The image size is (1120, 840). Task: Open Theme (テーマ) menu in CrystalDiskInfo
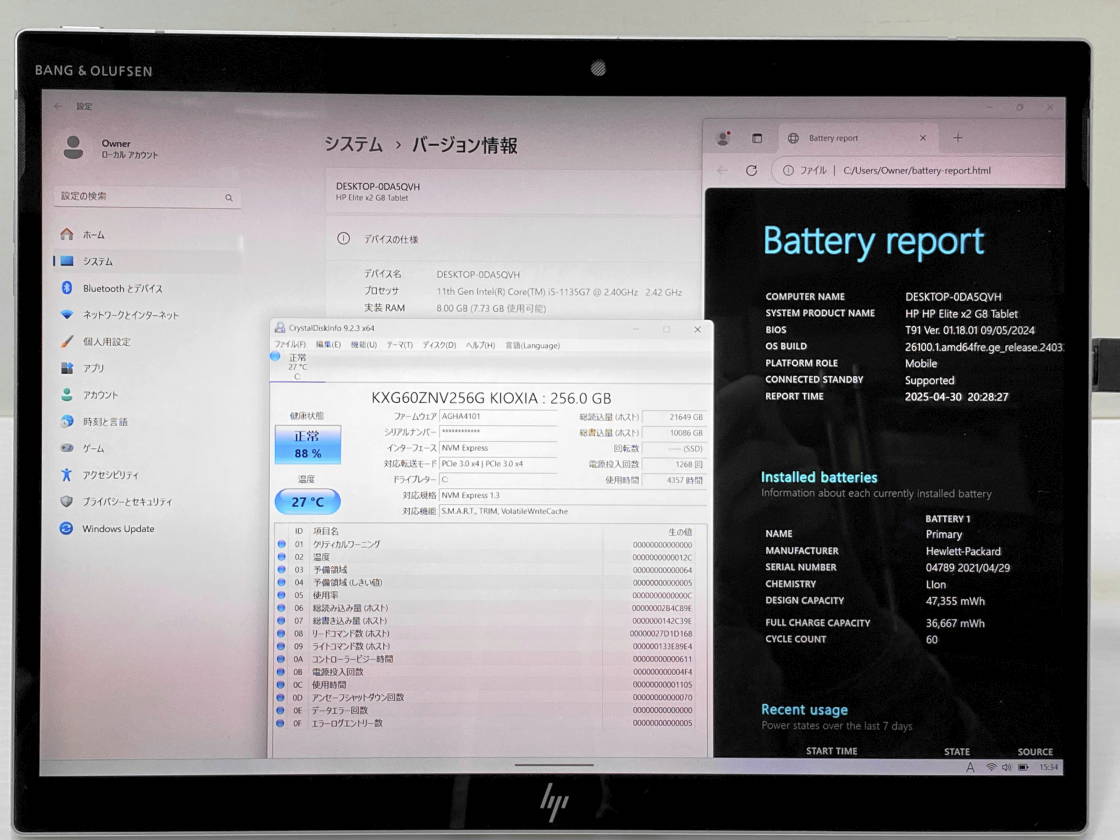pos(400,345)
